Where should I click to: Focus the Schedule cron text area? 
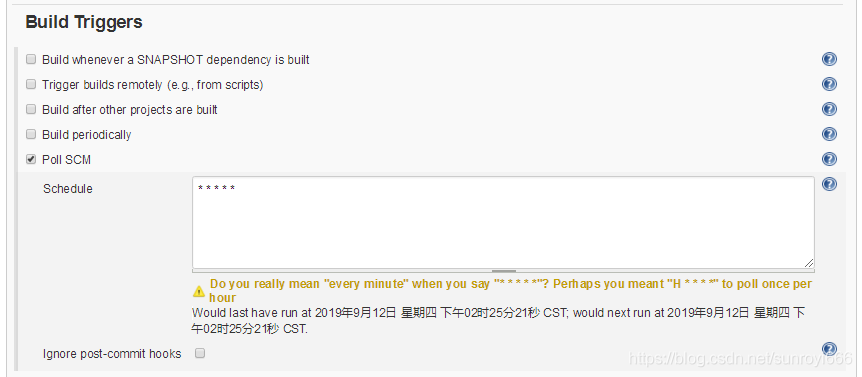(503, 223)
